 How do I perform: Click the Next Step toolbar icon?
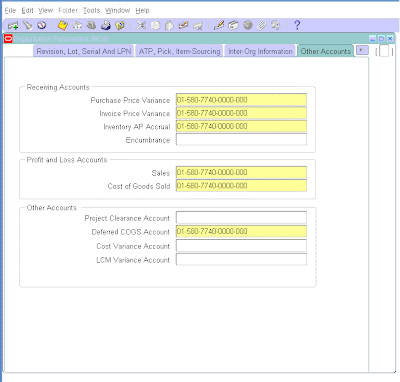coord(77,25)
